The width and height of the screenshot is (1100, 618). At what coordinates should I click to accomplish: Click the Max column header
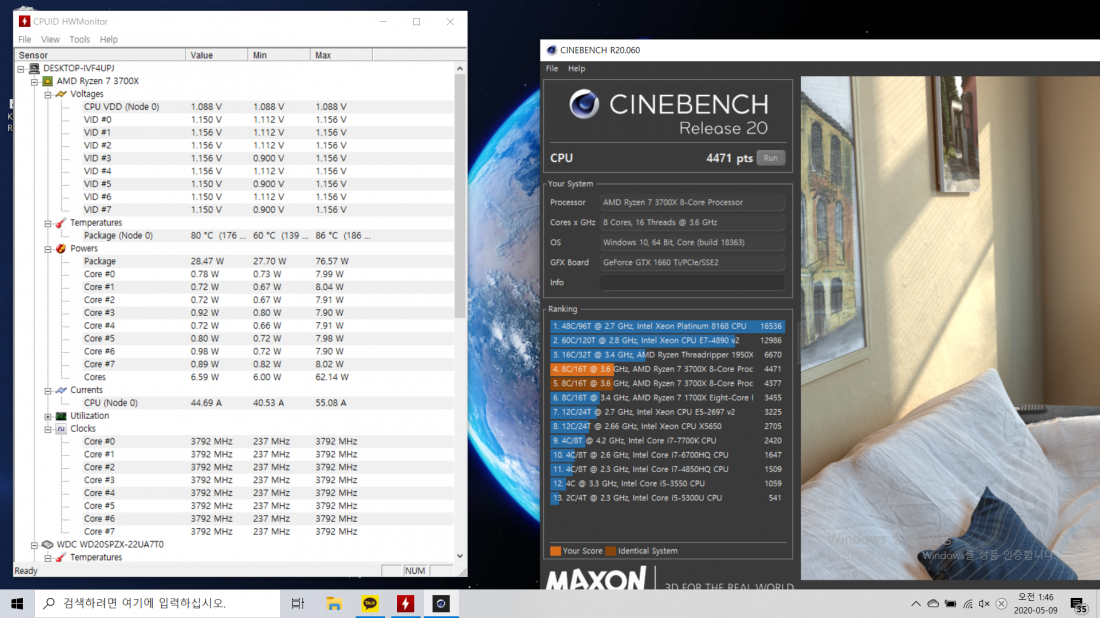point(342,55)
